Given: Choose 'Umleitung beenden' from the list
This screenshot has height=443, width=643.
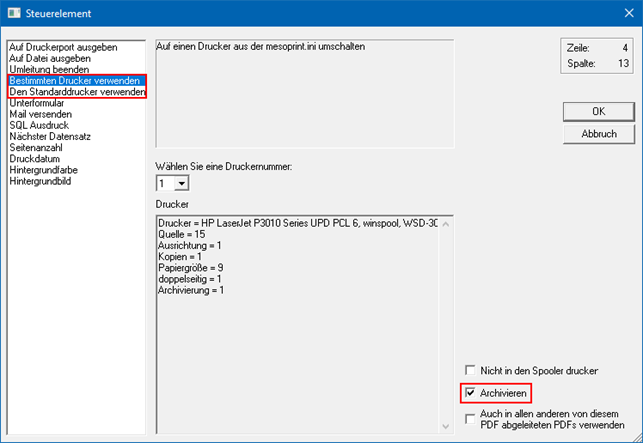Looking at the screenshot, I should pos(48,69).
